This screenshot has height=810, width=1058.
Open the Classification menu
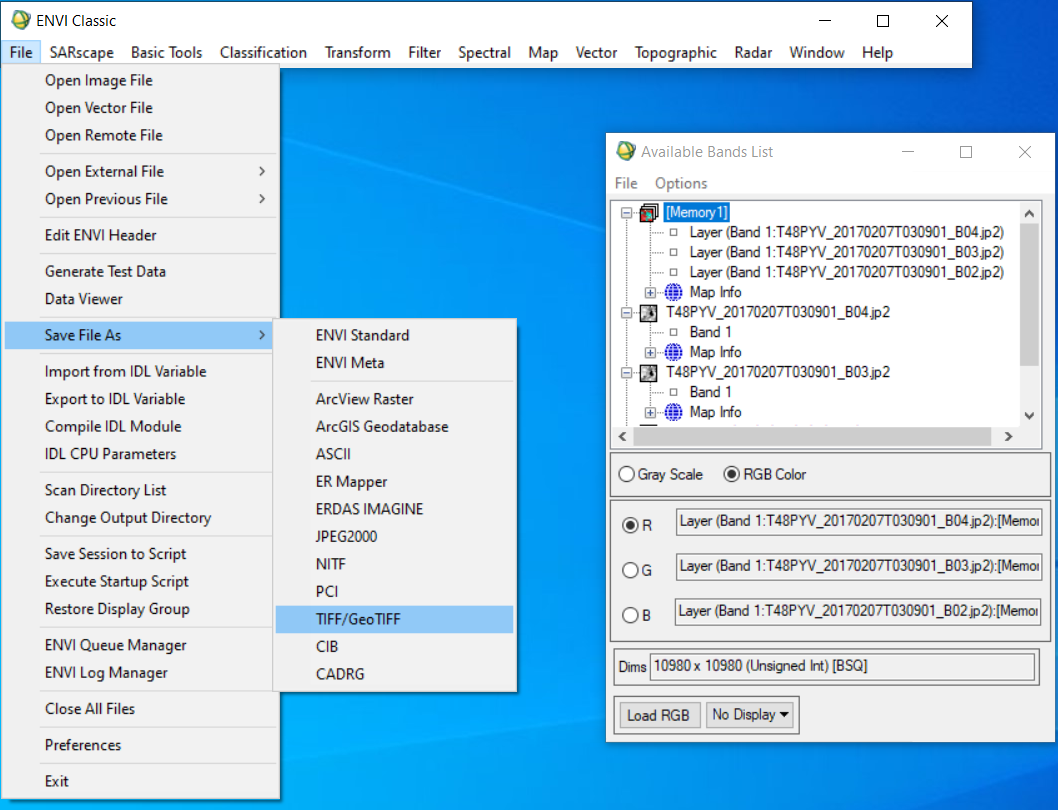pyautogui.click(x=263, y=53)
